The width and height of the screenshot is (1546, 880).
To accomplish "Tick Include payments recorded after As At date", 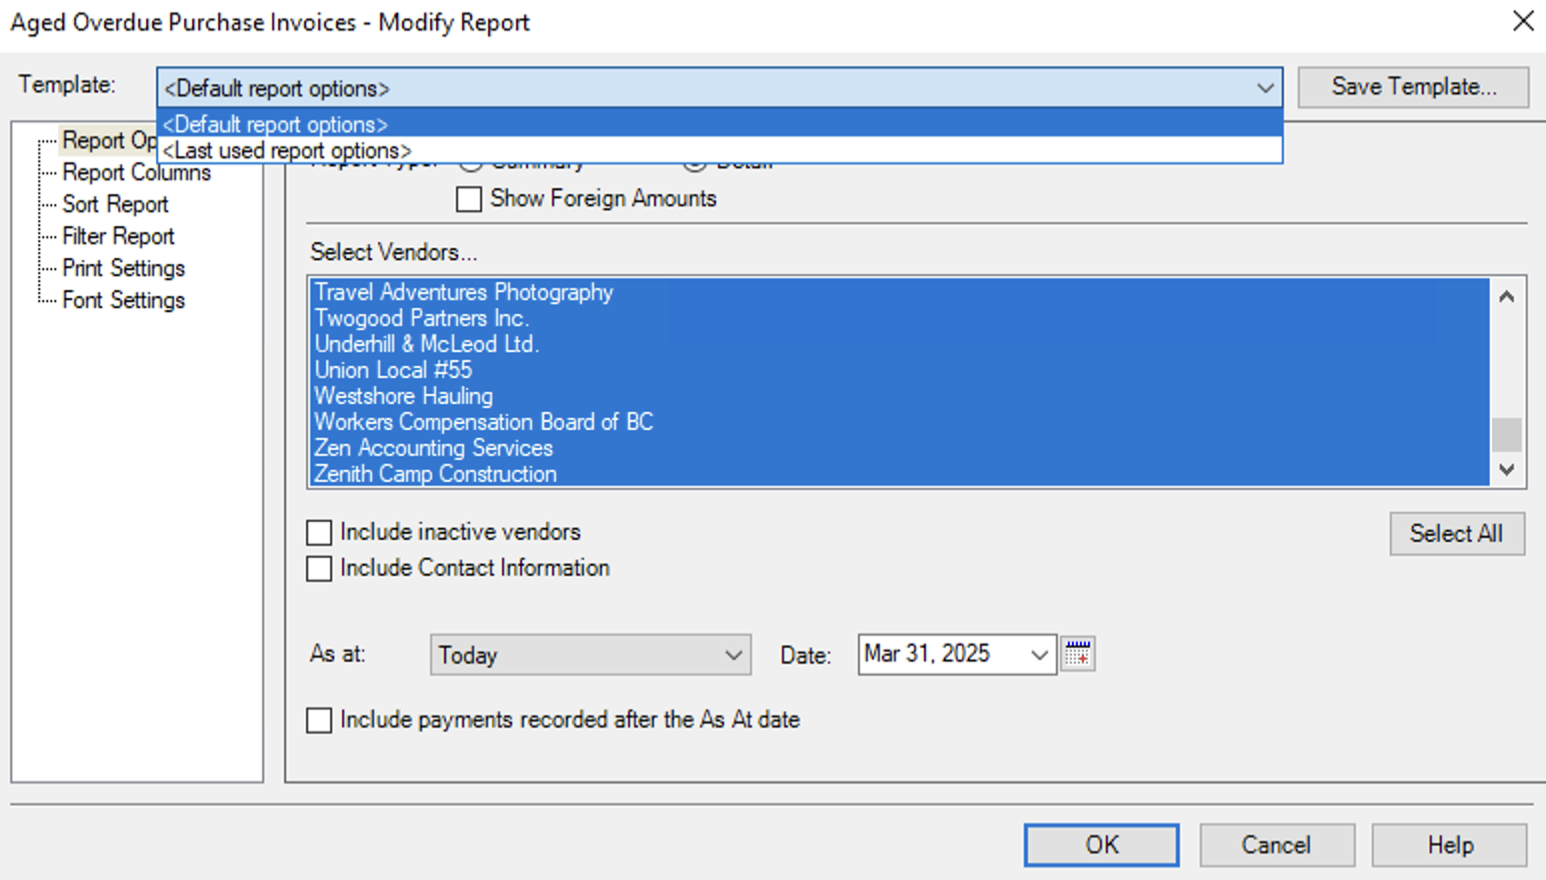I will [x=320, y=720].
